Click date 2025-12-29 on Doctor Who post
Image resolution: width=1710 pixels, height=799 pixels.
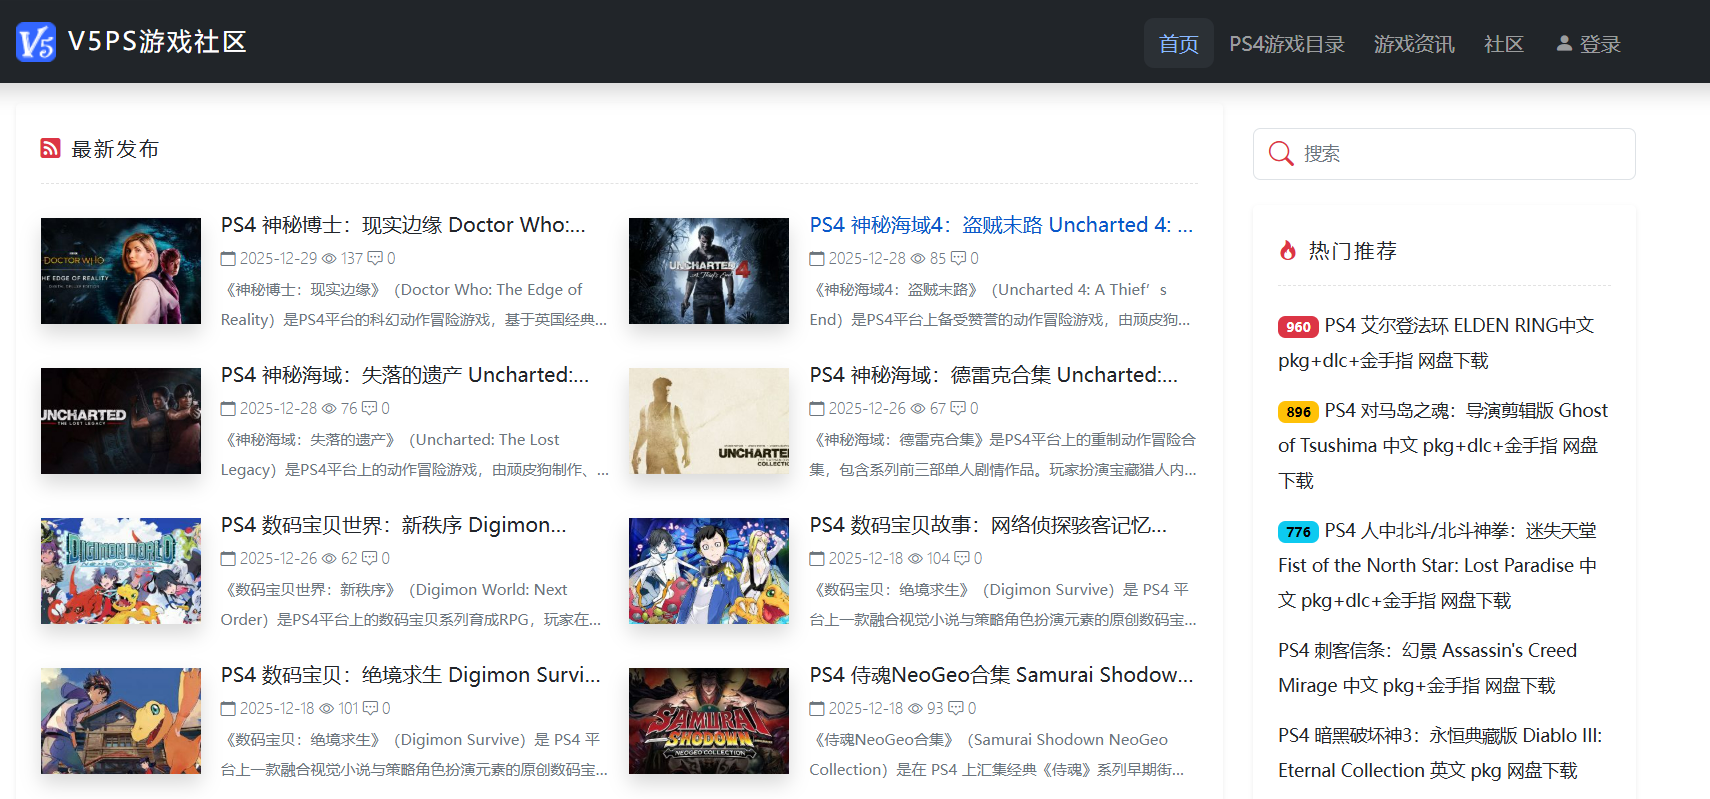click(278, 258)
